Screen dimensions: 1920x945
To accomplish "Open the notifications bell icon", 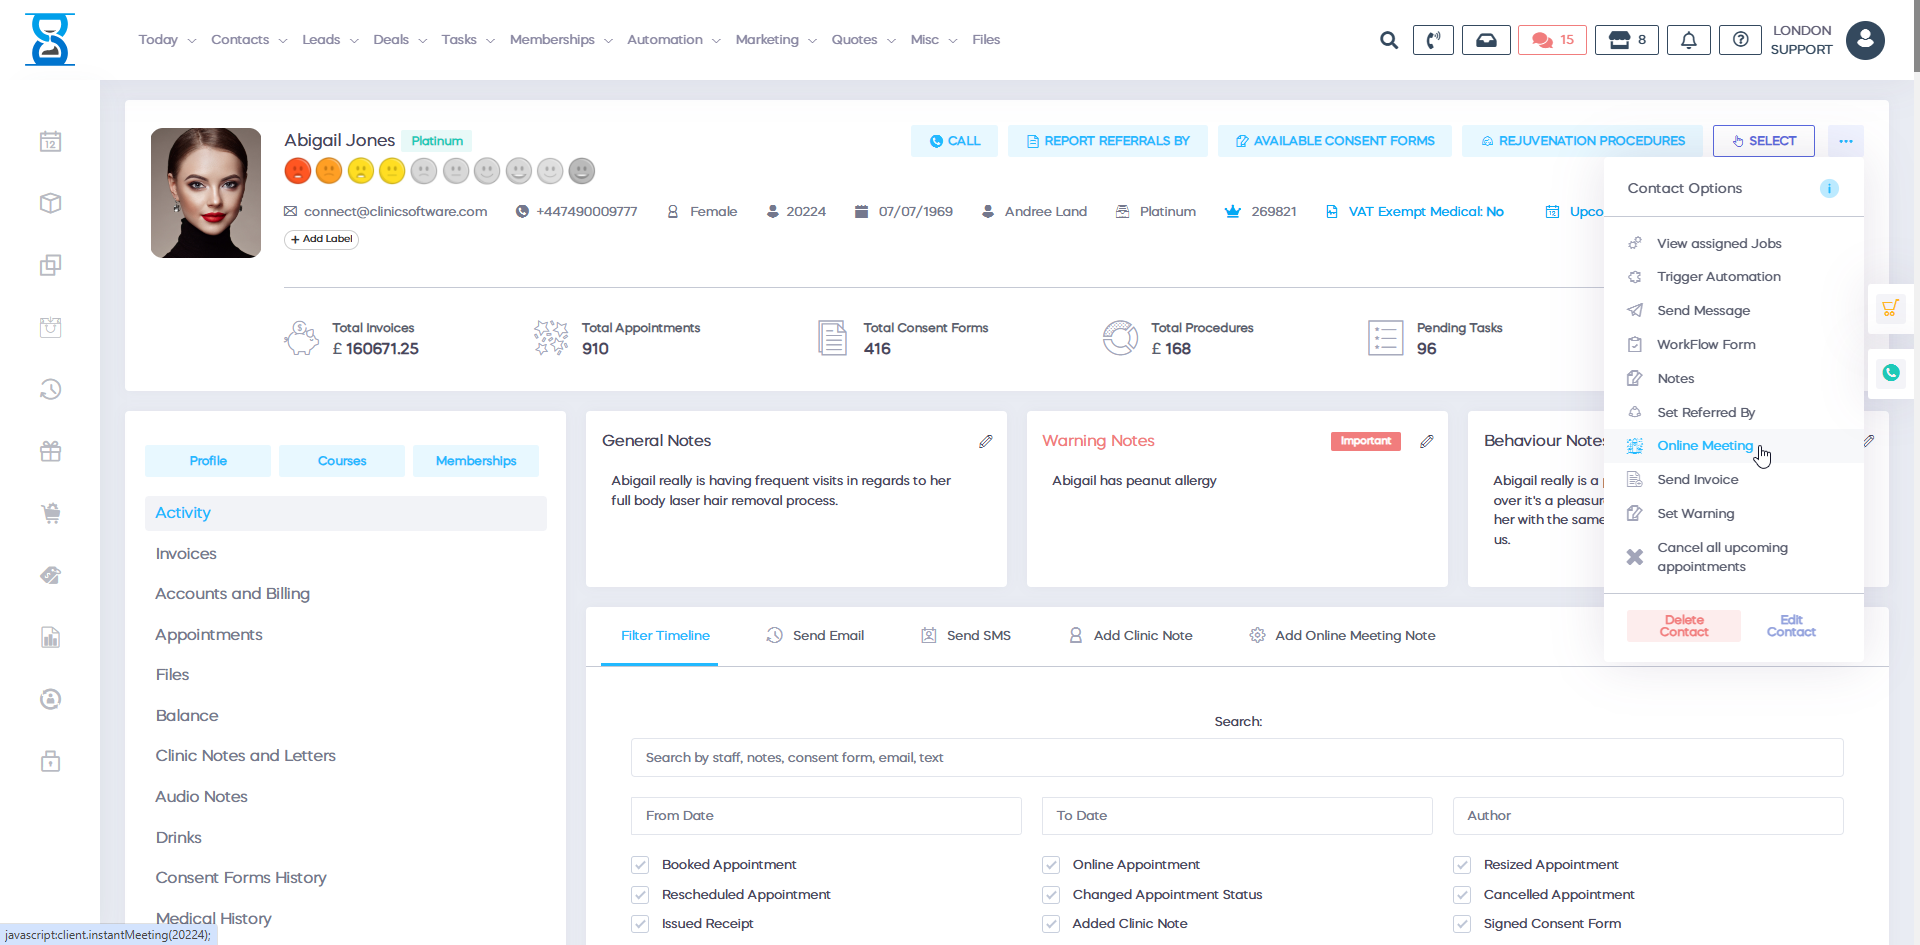I will click(1689, 40).
